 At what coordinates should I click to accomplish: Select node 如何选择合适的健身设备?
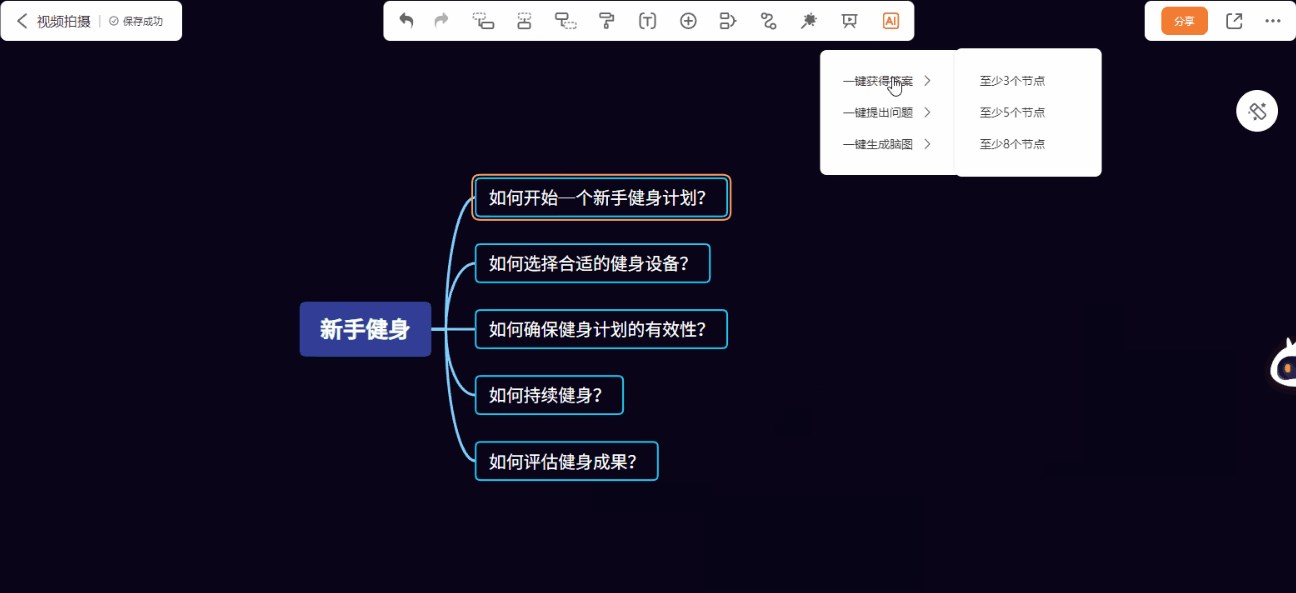tap(593, 263)
